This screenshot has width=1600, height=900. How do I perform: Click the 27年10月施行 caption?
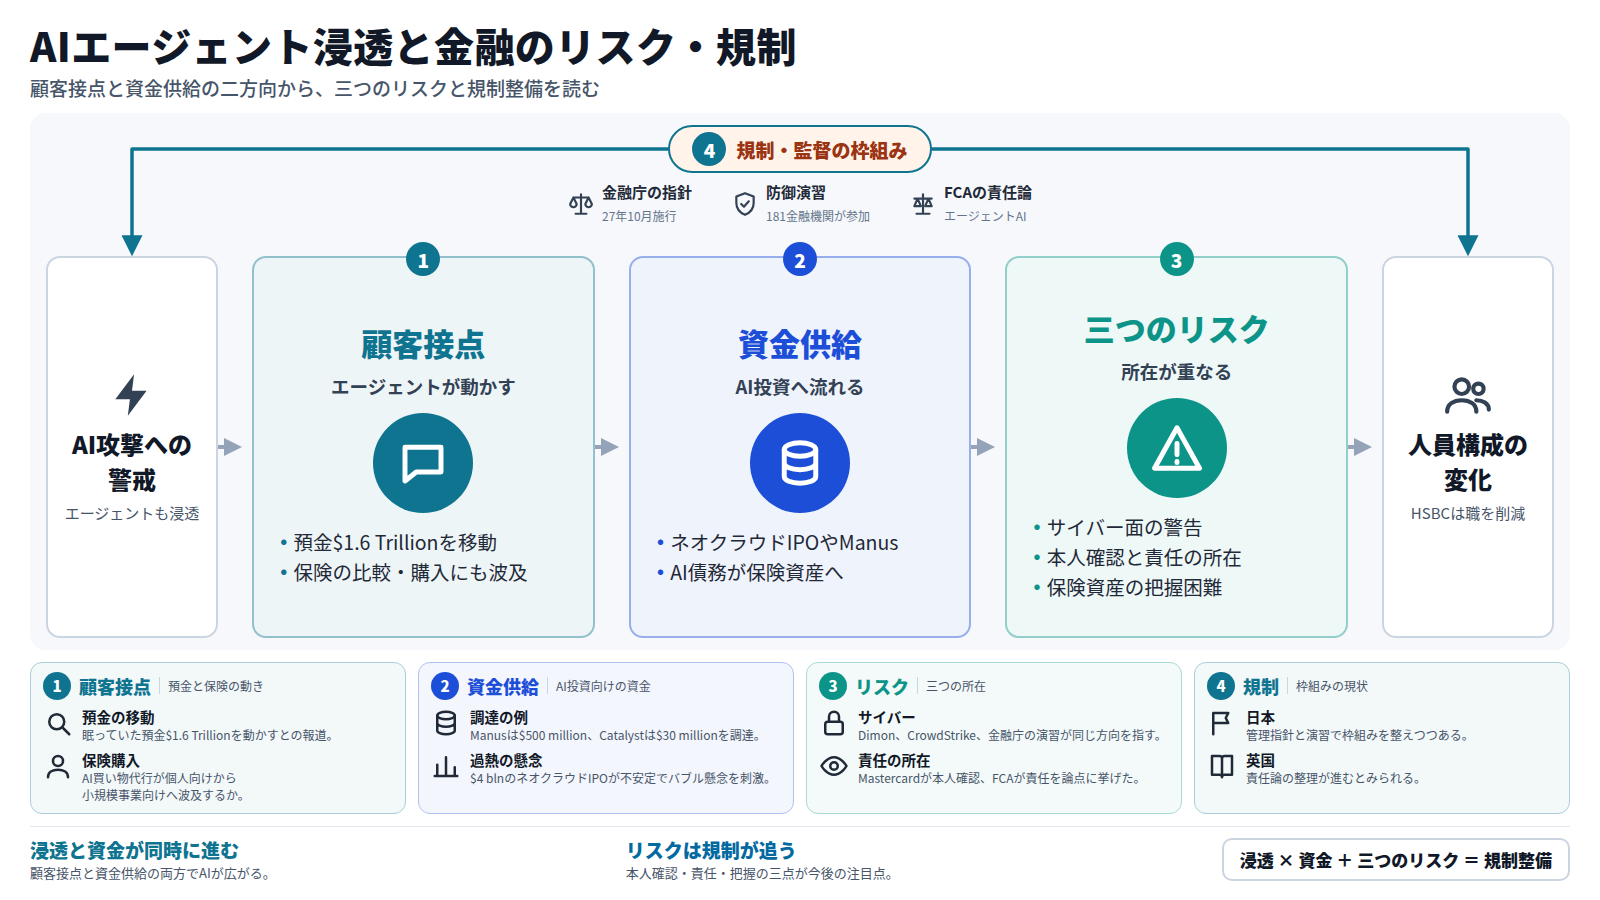click(639, 216)
